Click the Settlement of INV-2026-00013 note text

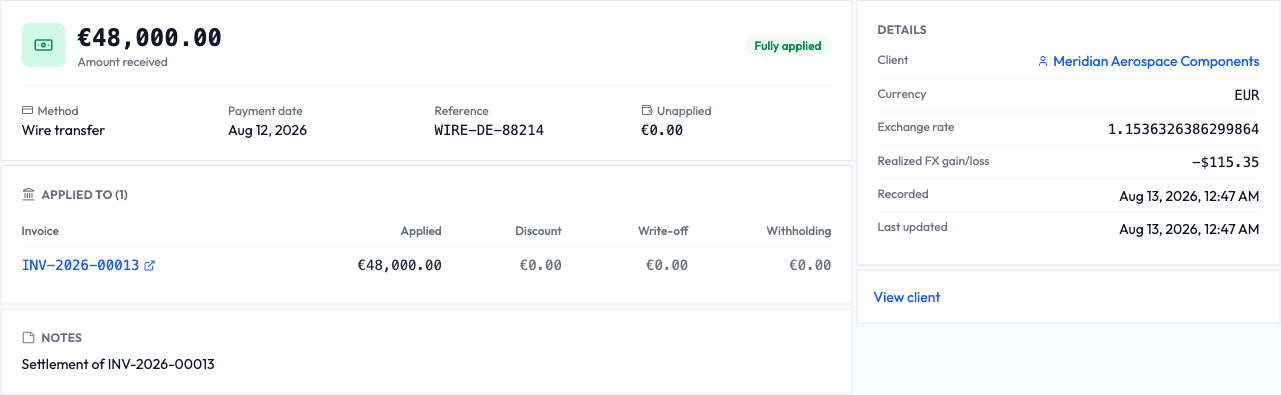118,364
